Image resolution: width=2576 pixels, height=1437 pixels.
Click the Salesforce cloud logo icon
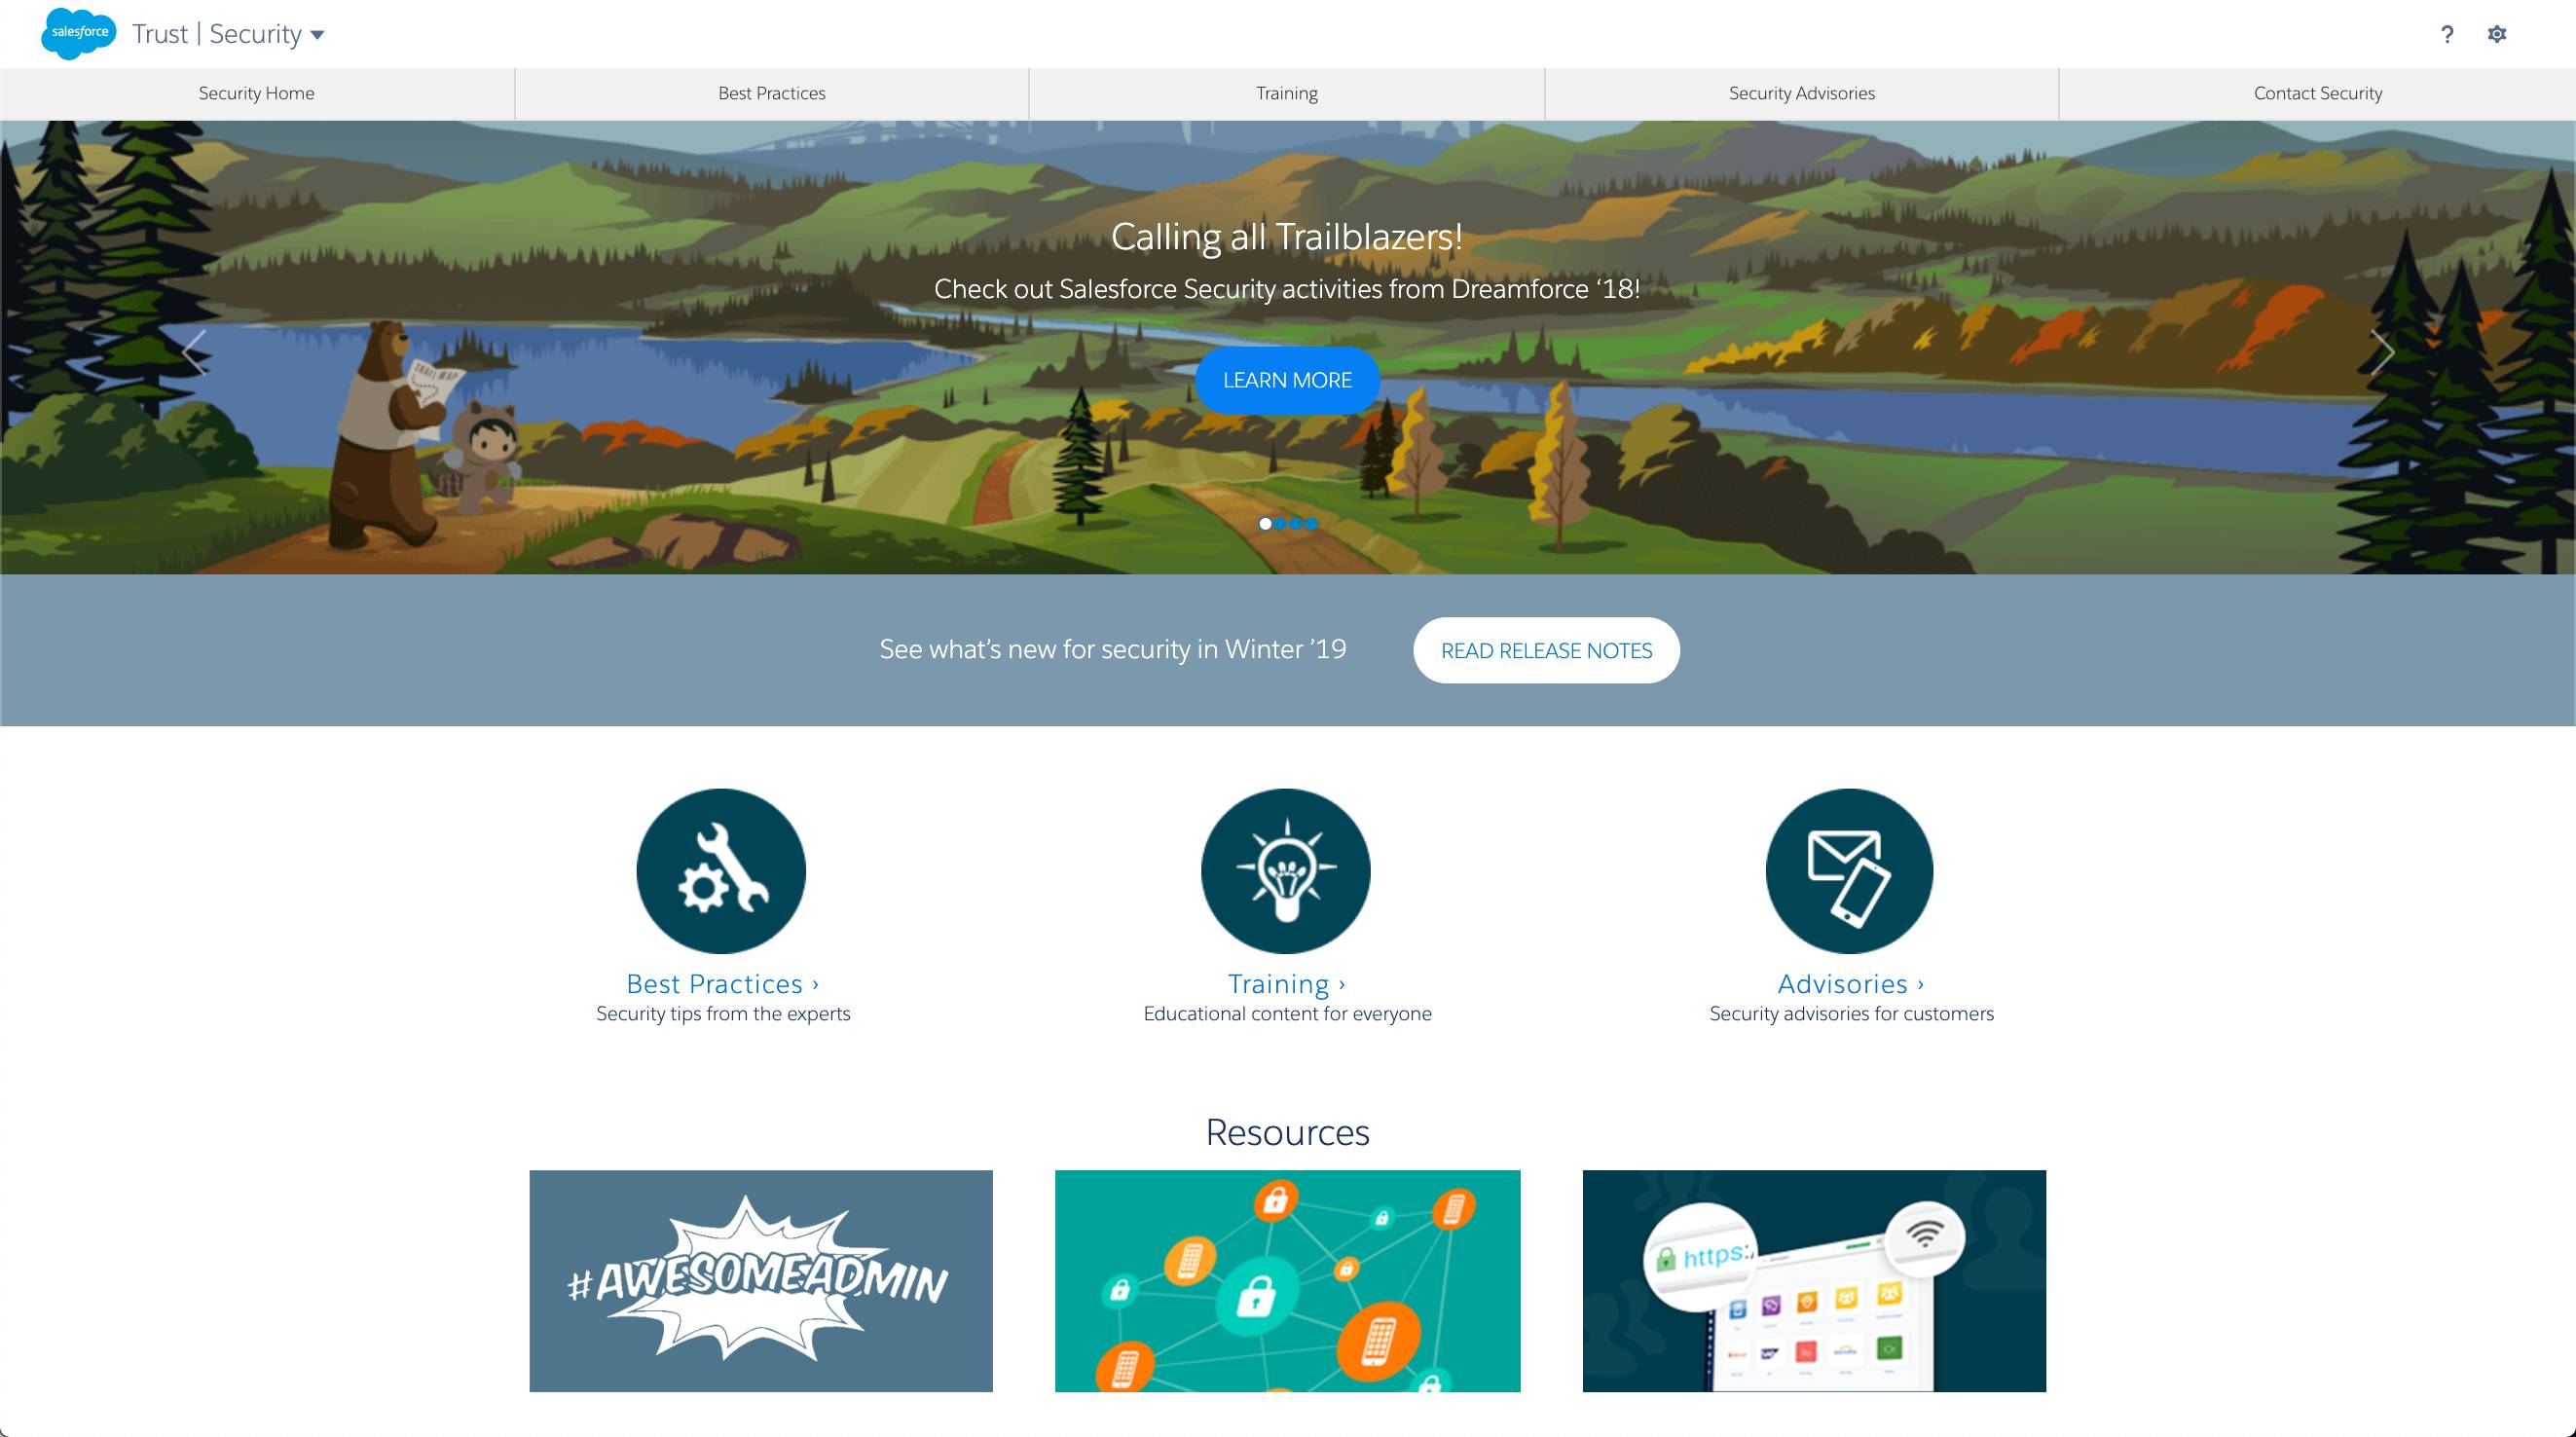click(78, 34)
